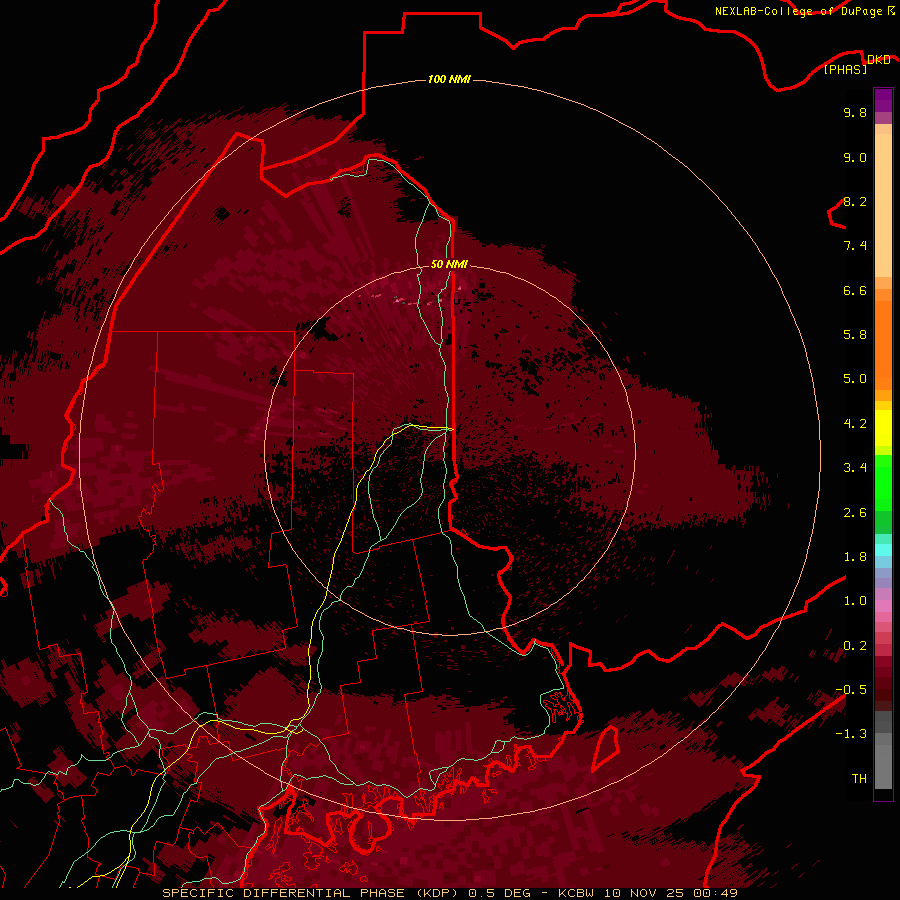Click the purple swatch atop the color bar
900x900 pixels.
(883, 100)
